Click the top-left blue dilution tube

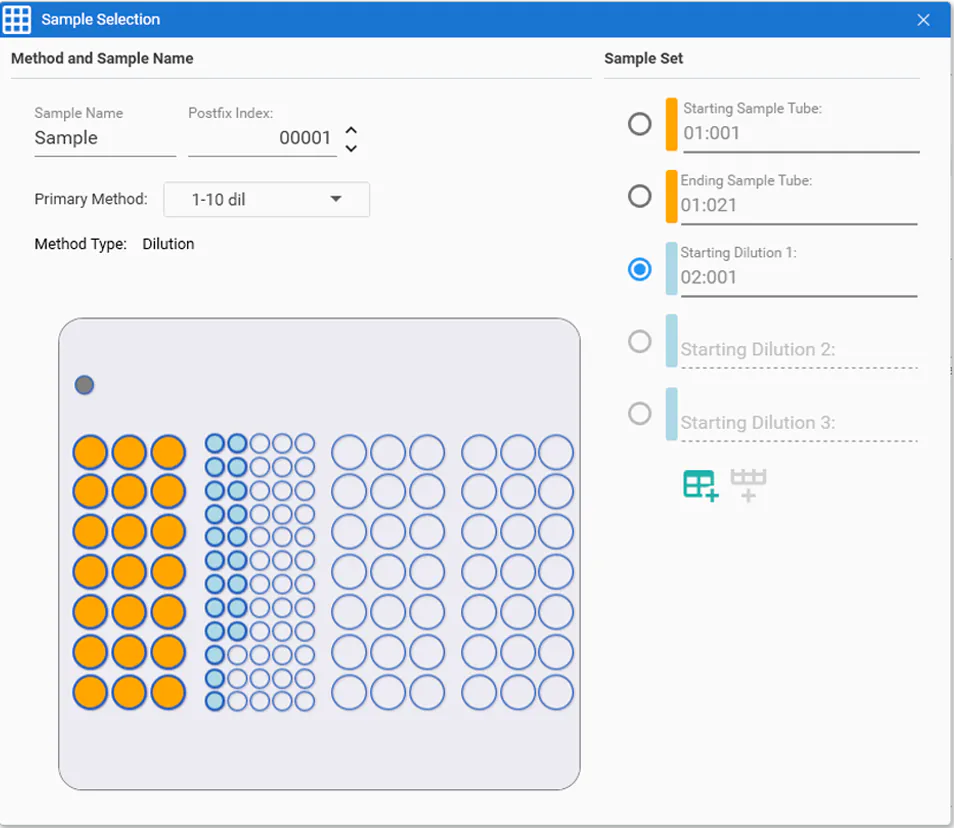[215, 443]
